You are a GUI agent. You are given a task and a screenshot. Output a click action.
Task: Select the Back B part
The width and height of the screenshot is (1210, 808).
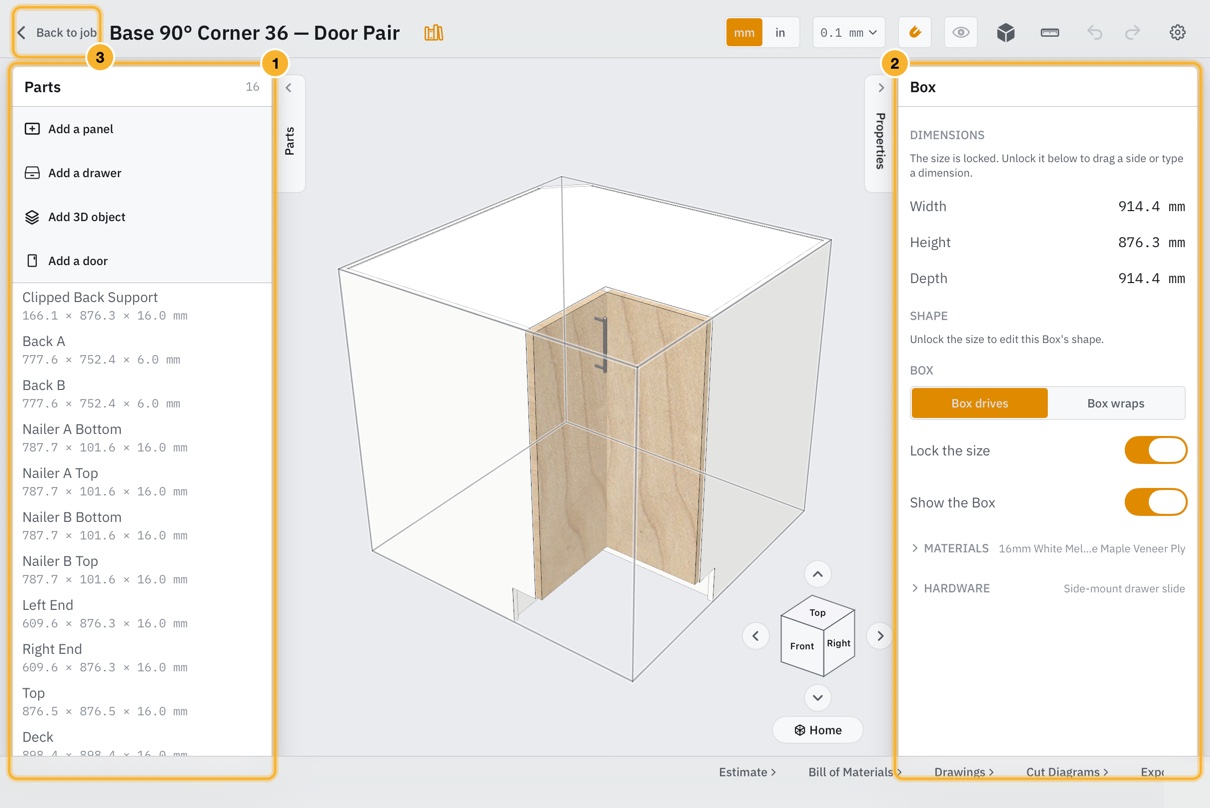[142, 394]
